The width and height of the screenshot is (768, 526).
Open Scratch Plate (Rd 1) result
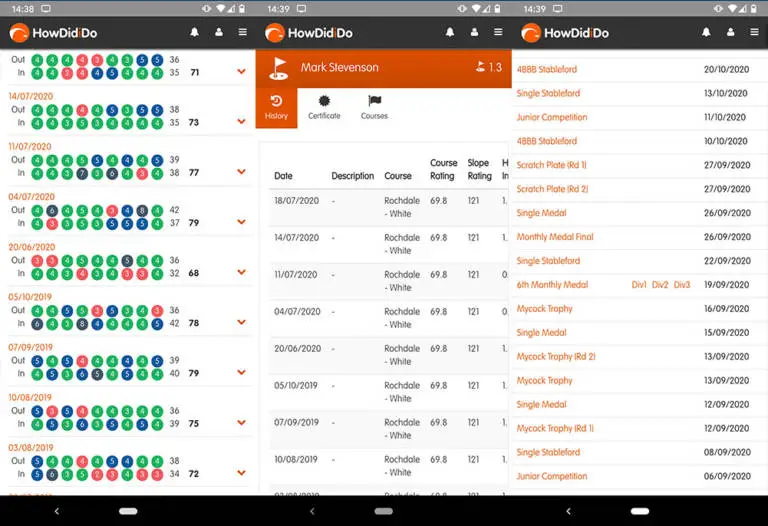coord(552,165)
